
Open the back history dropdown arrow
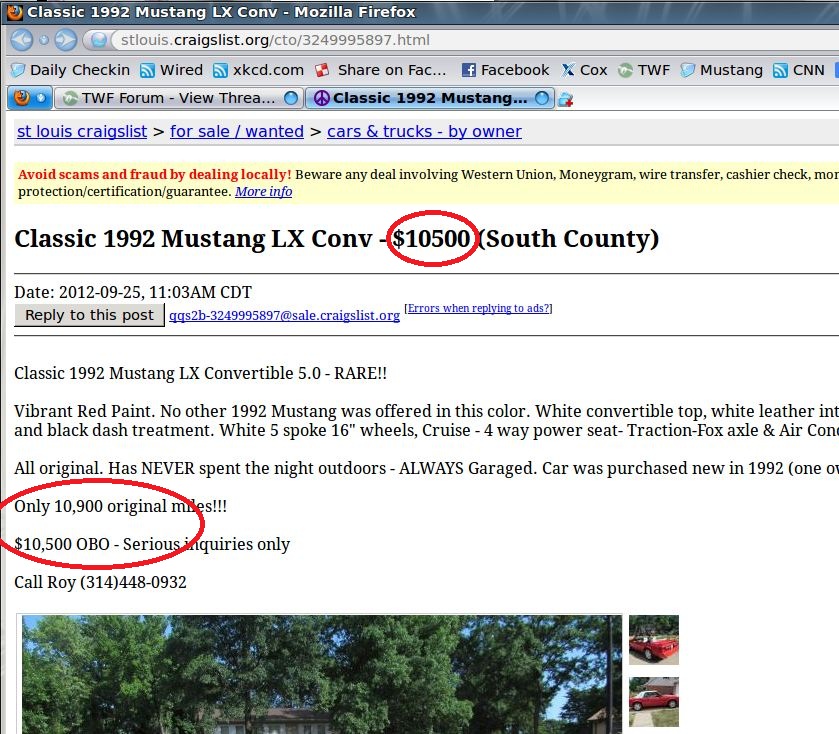[x=43, y=41]
